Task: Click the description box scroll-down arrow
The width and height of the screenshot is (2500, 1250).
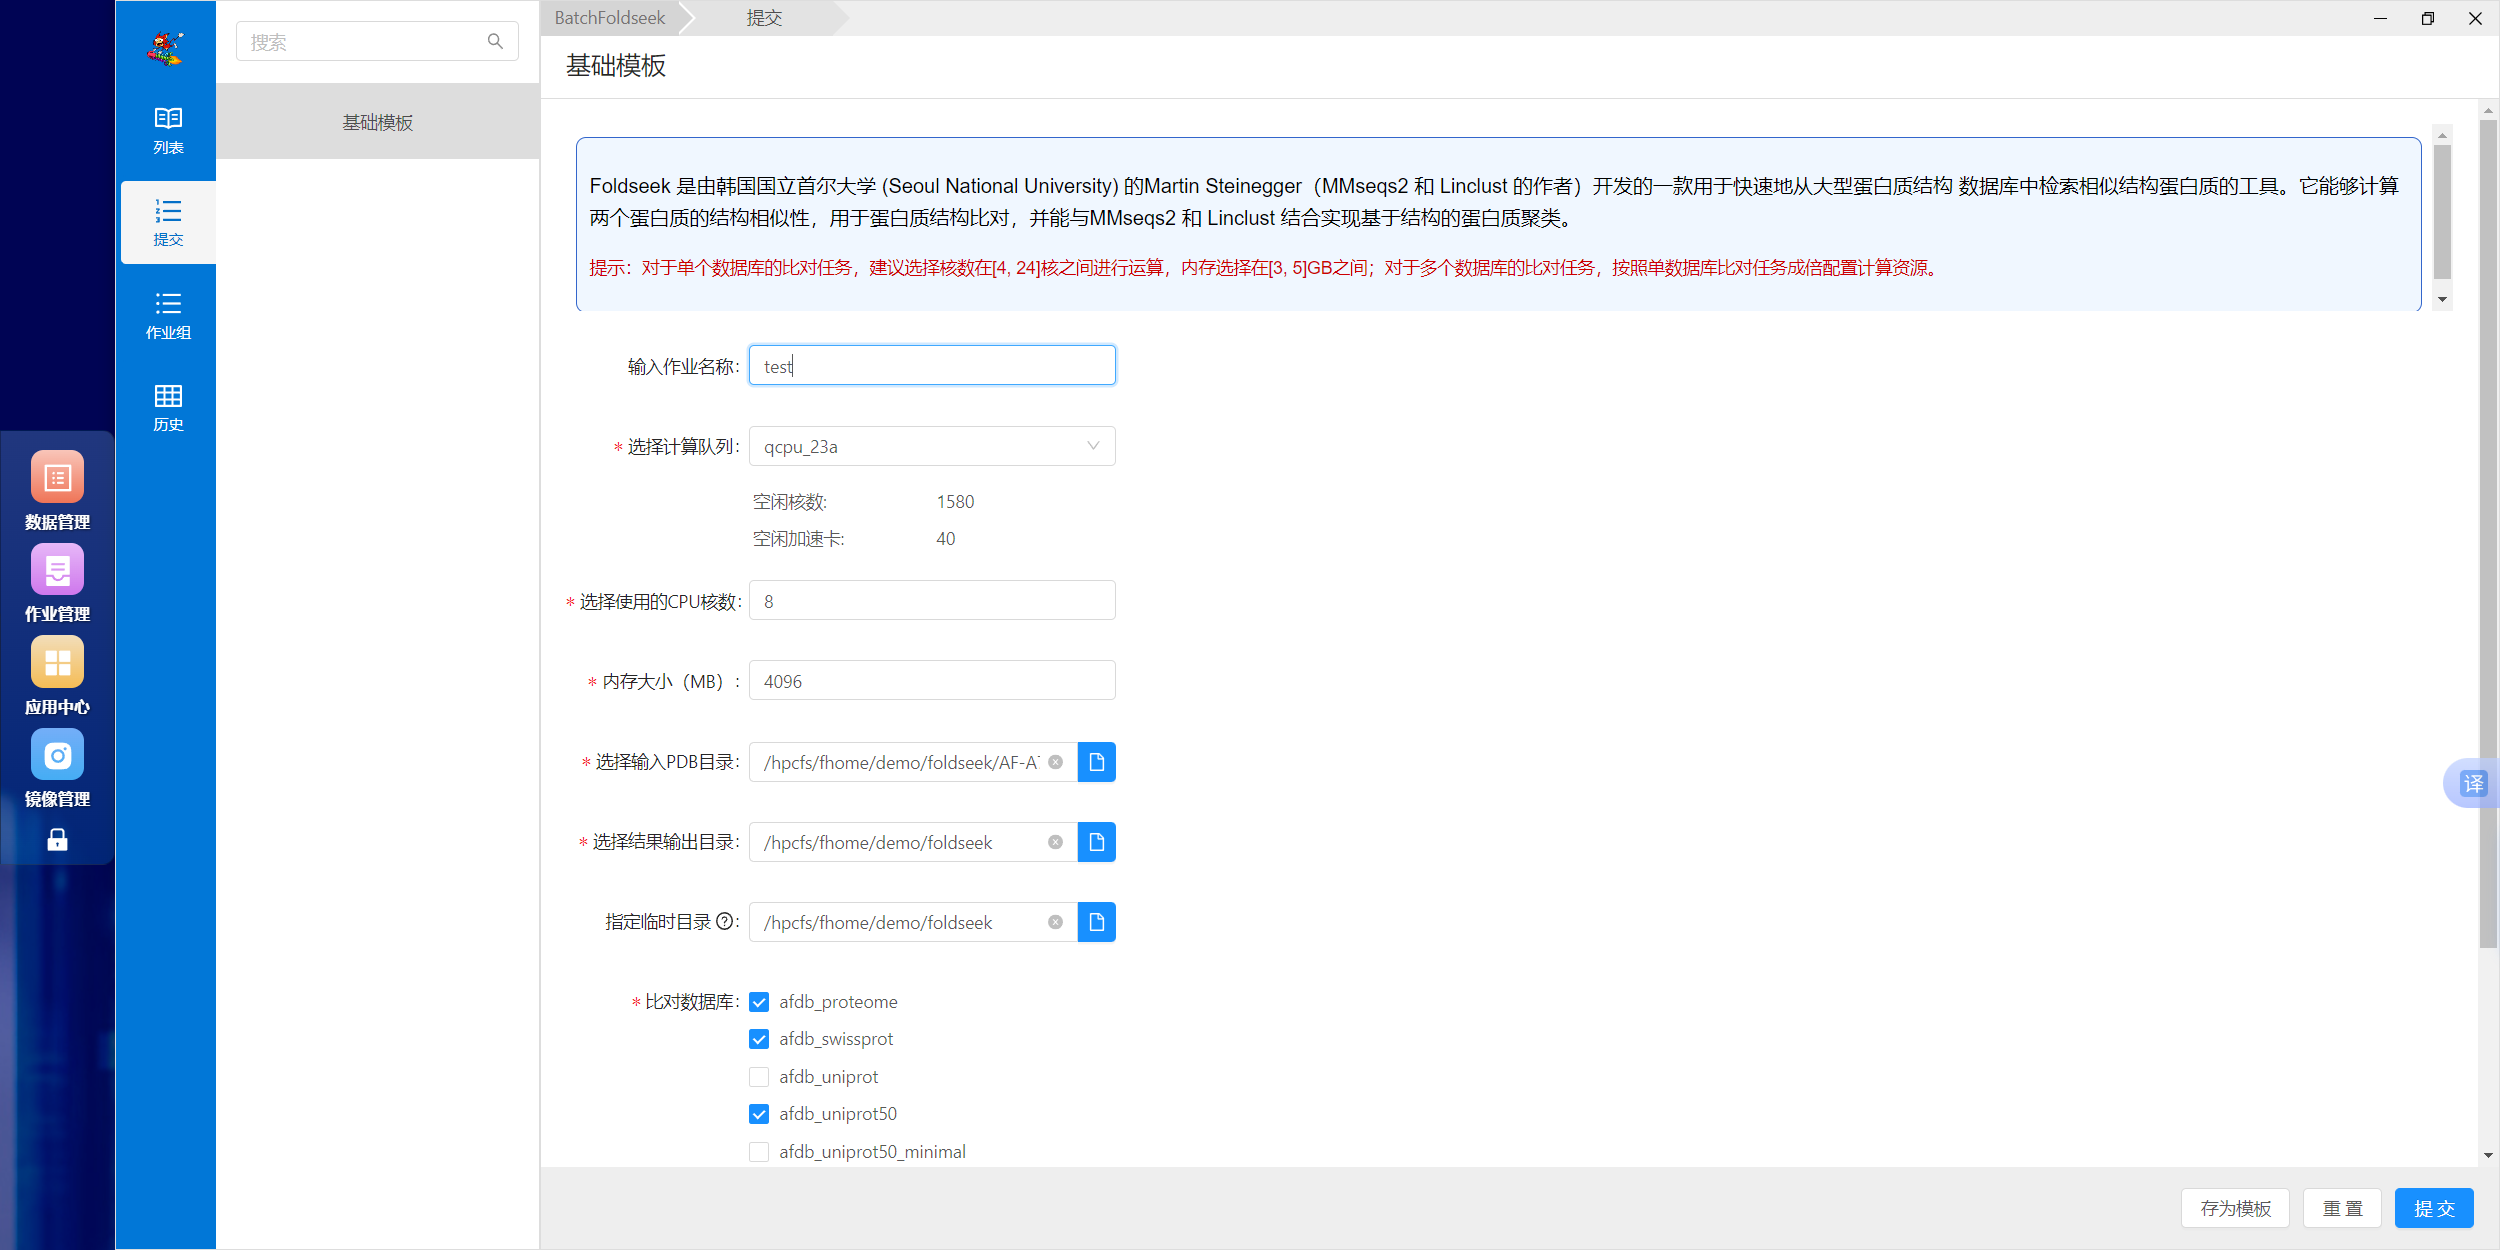Action: (2442, 299)
